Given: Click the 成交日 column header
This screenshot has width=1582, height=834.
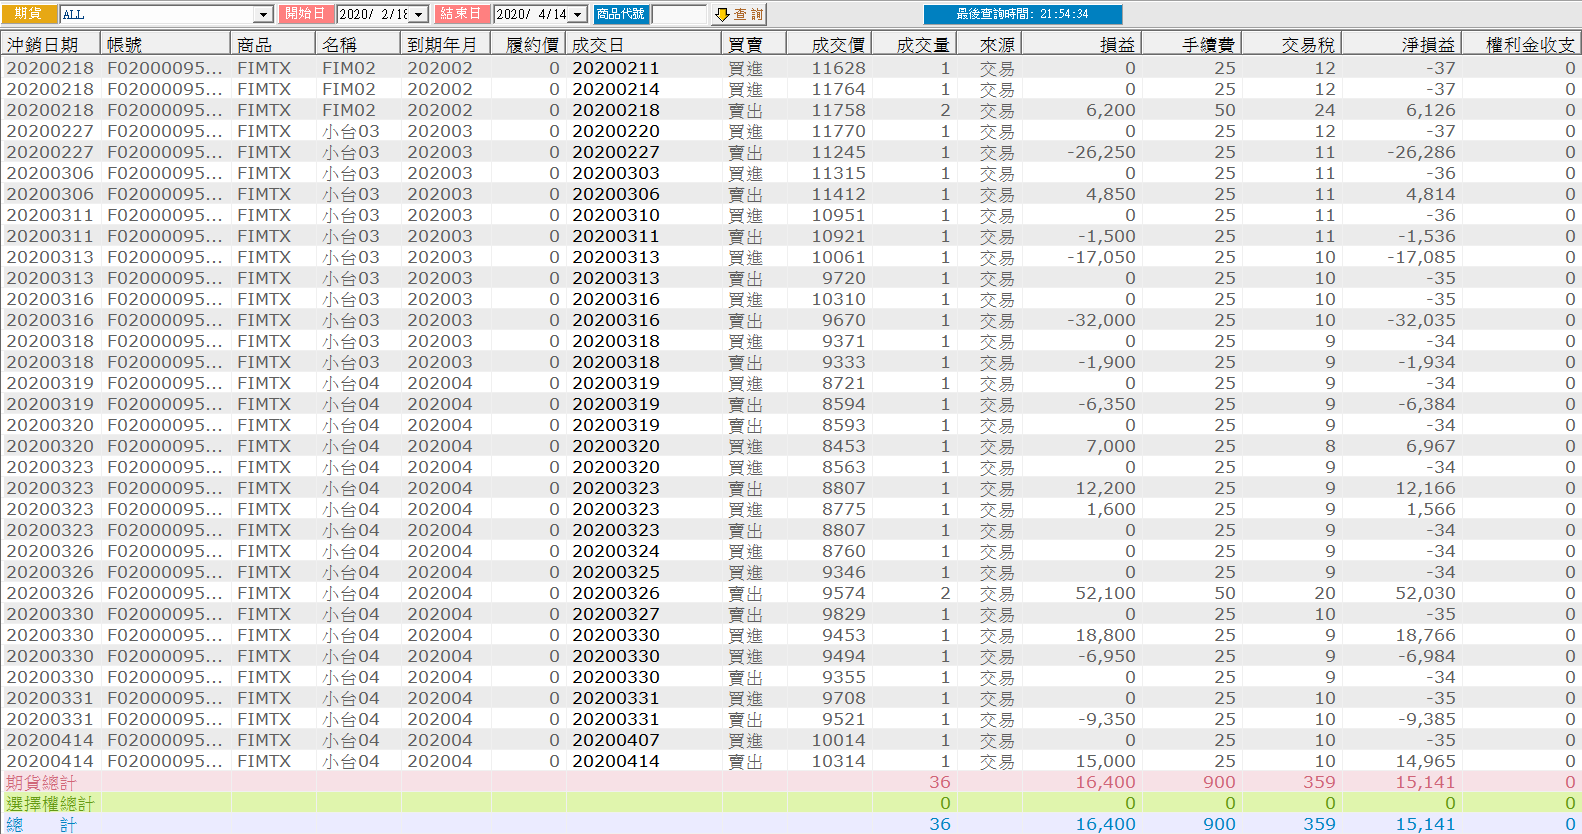Looking at the screenshot, I should click(x=643, y=44).
